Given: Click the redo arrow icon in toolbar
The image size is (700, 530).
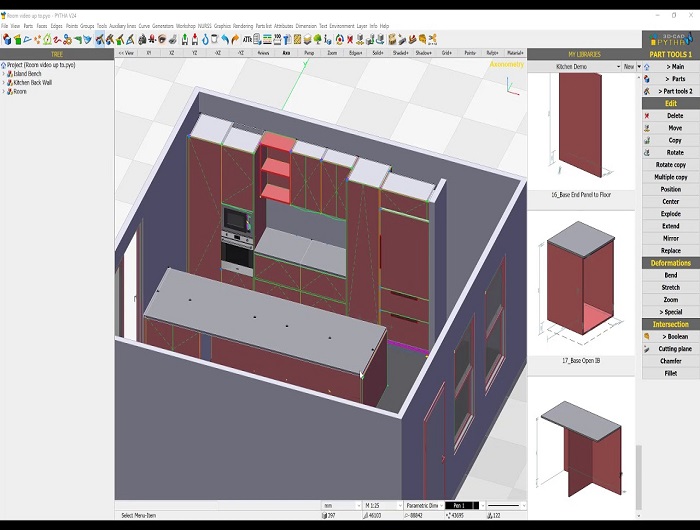Looking at the screenshot, I should tap(234, 39).
